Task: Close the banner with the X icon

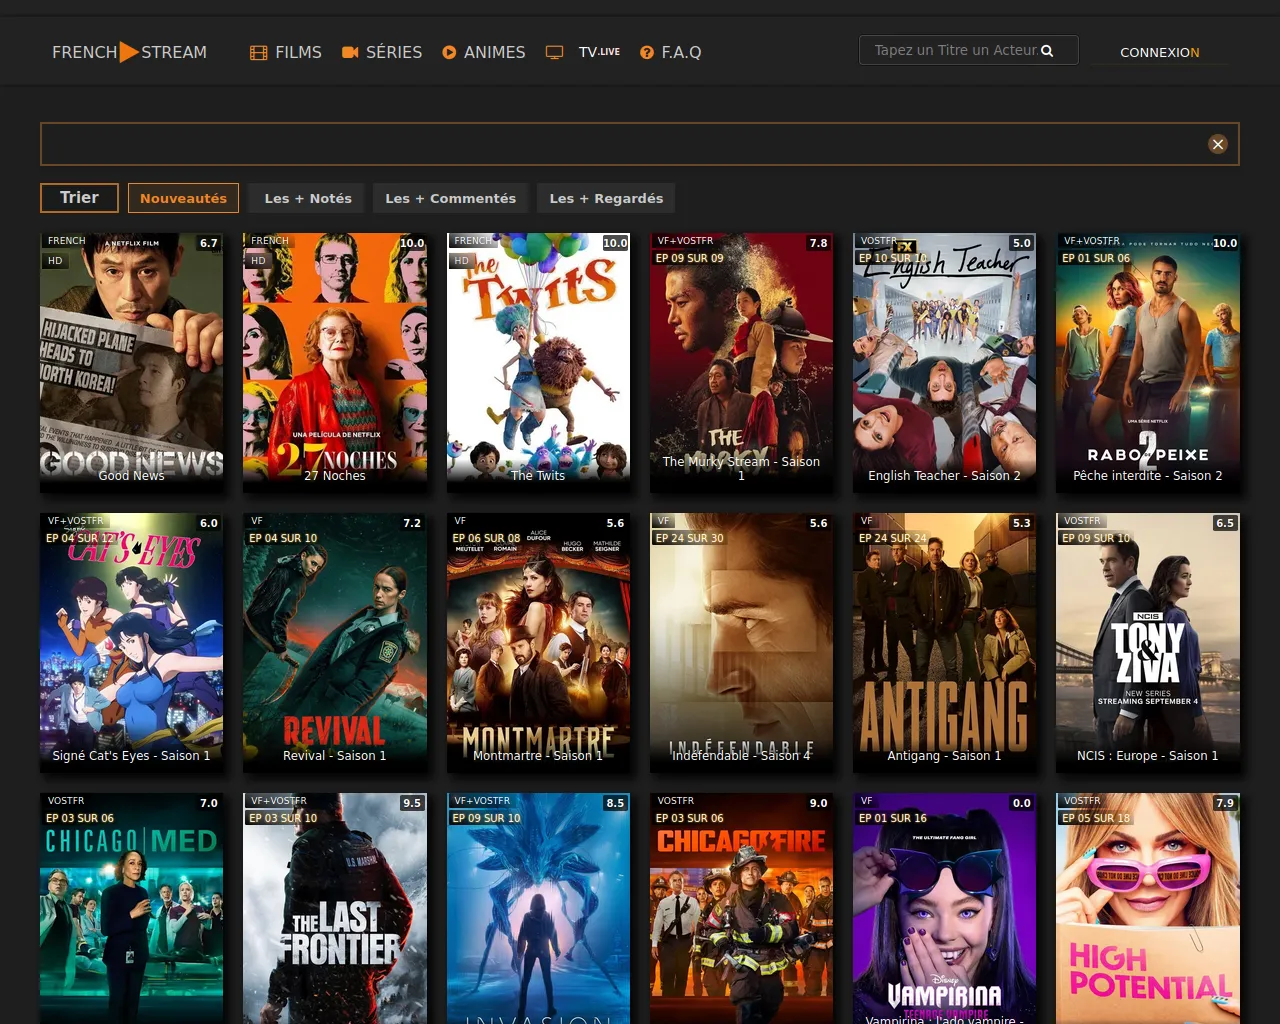Action: pos(1217,144)
